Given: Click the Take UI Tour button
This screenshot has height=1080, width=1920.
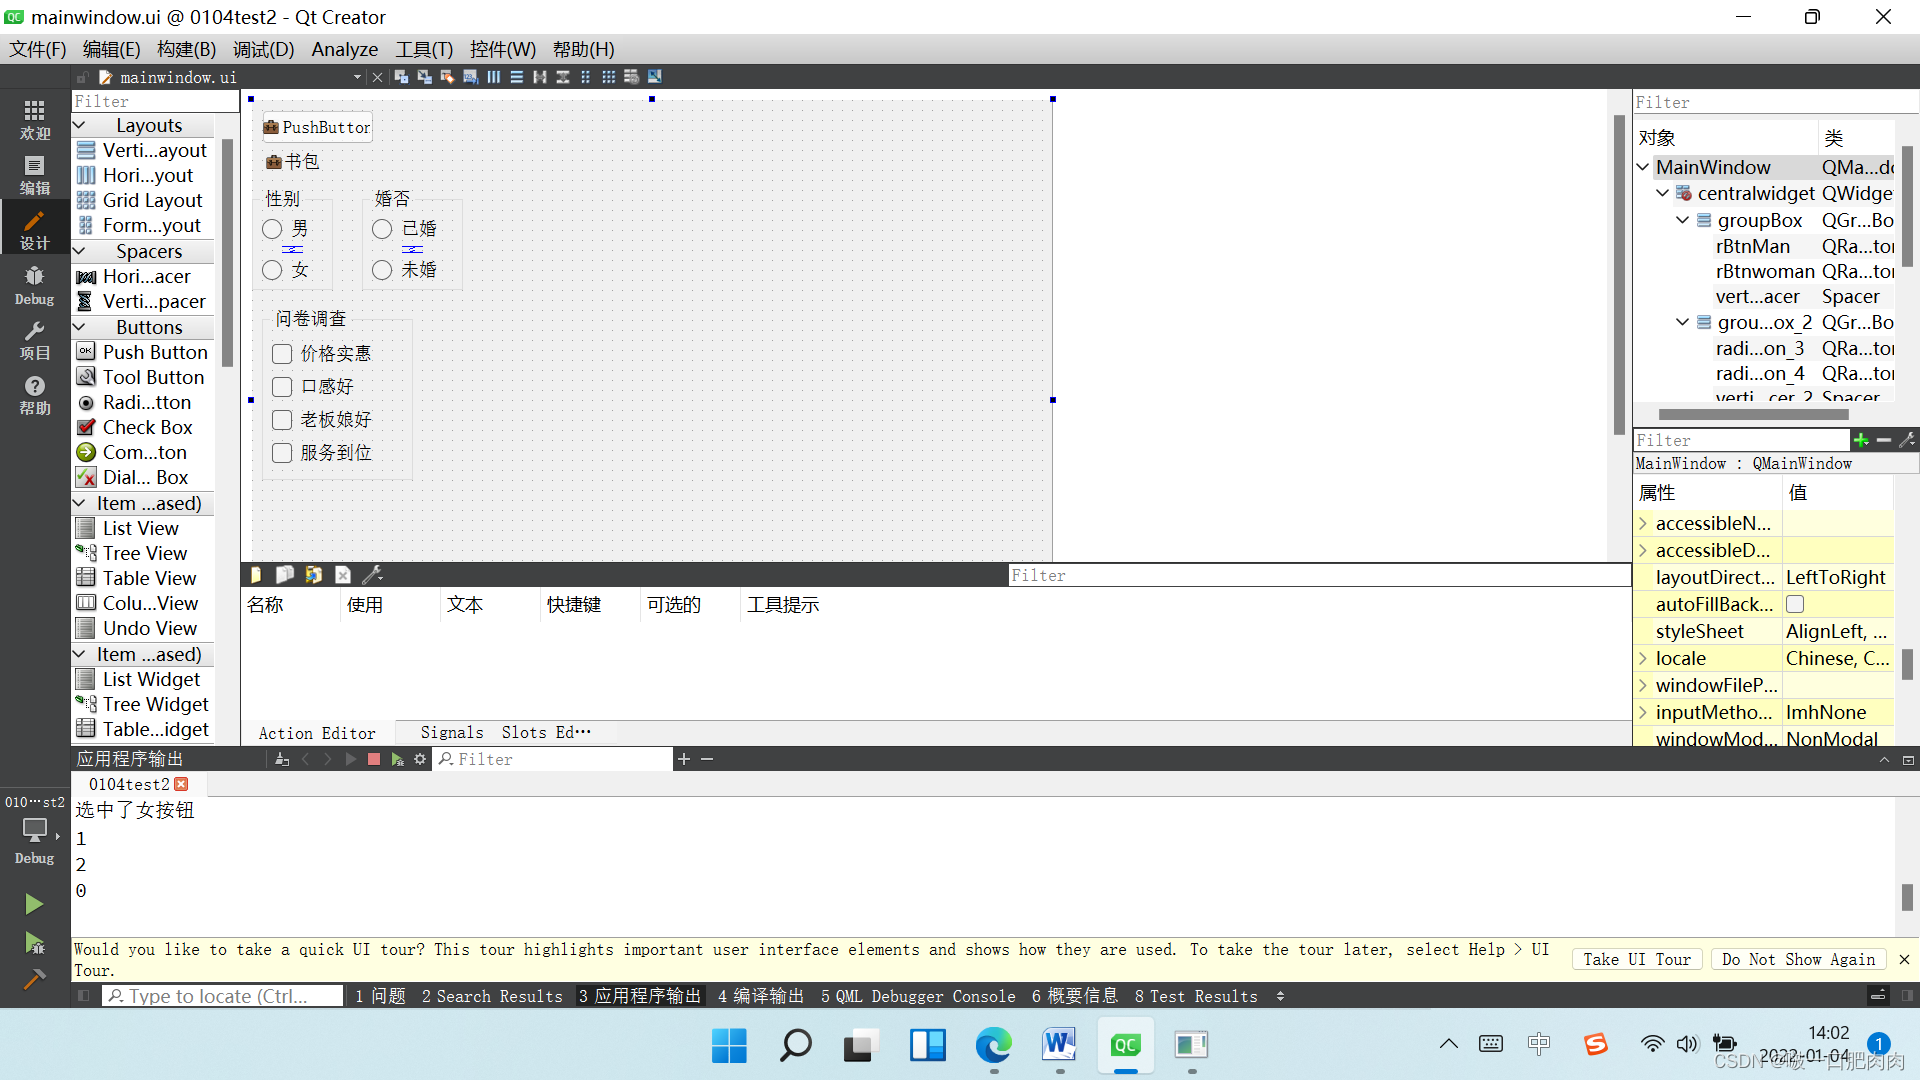Looking at the screenshot, I should 1636,959.
